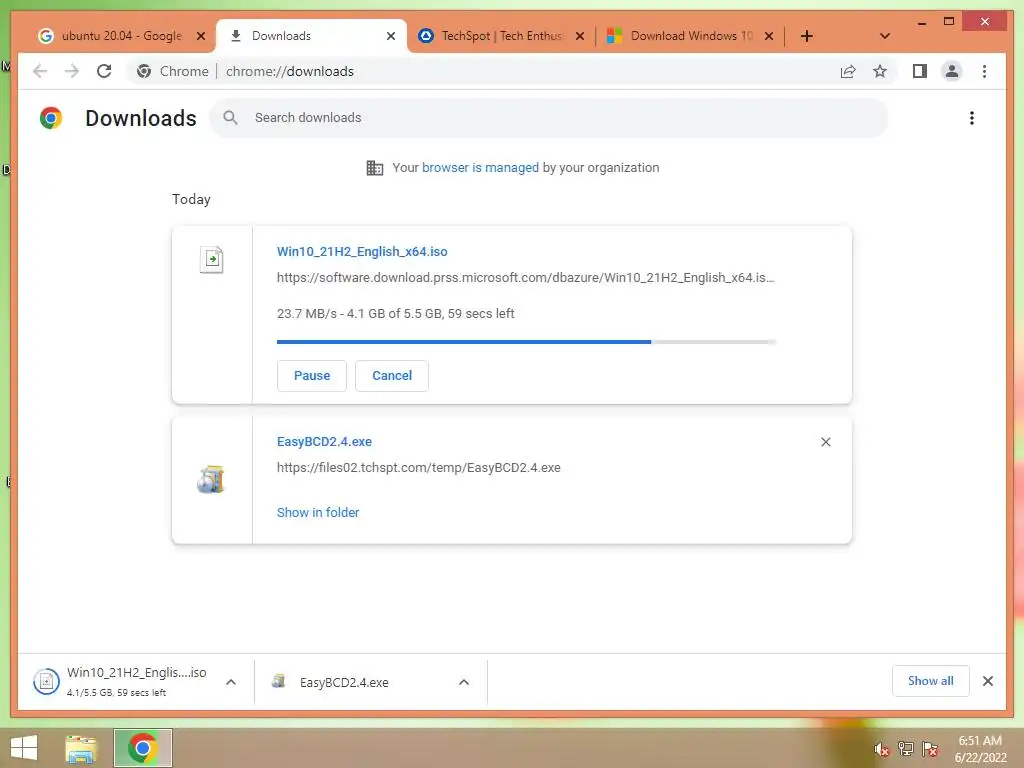Go forward with the browser forward arrow
The width and height of the screenshot is (1024, 768).
[72, 71]
